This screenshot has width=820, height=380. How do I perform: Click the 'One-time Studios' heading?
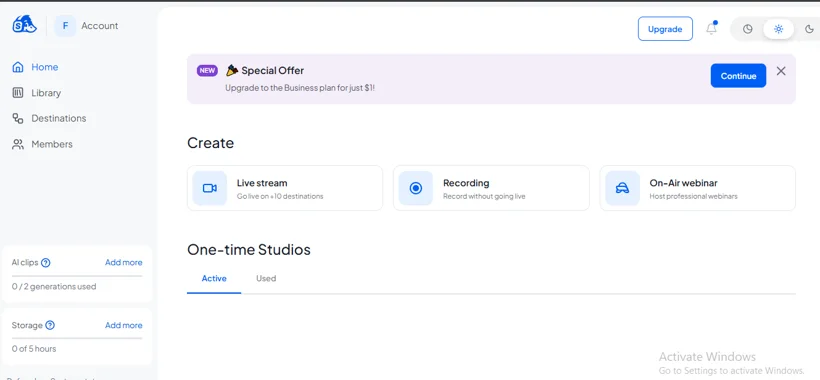pos(249,249)
